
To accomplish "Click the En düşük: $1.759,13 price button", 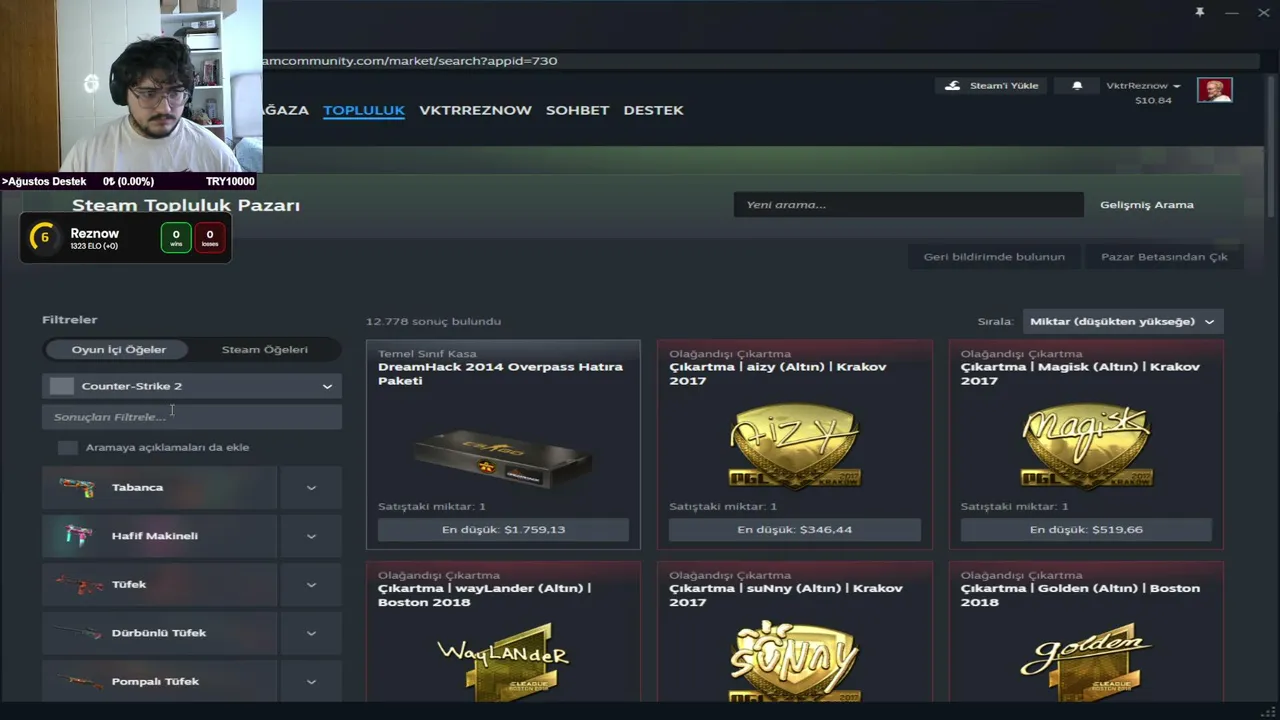I will (x=503, y=530).
